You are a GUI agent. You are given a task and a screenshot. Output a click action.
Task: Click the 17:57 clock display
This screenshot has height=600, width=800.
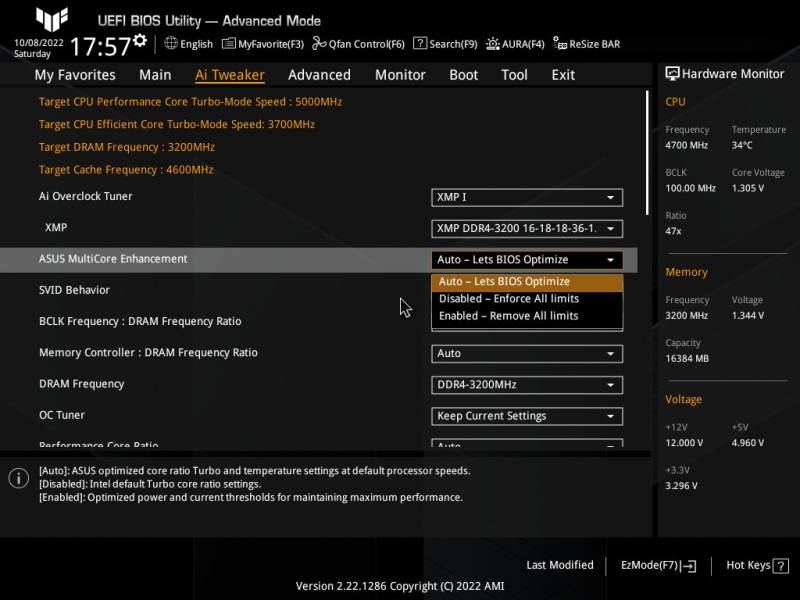click(101, 46)
